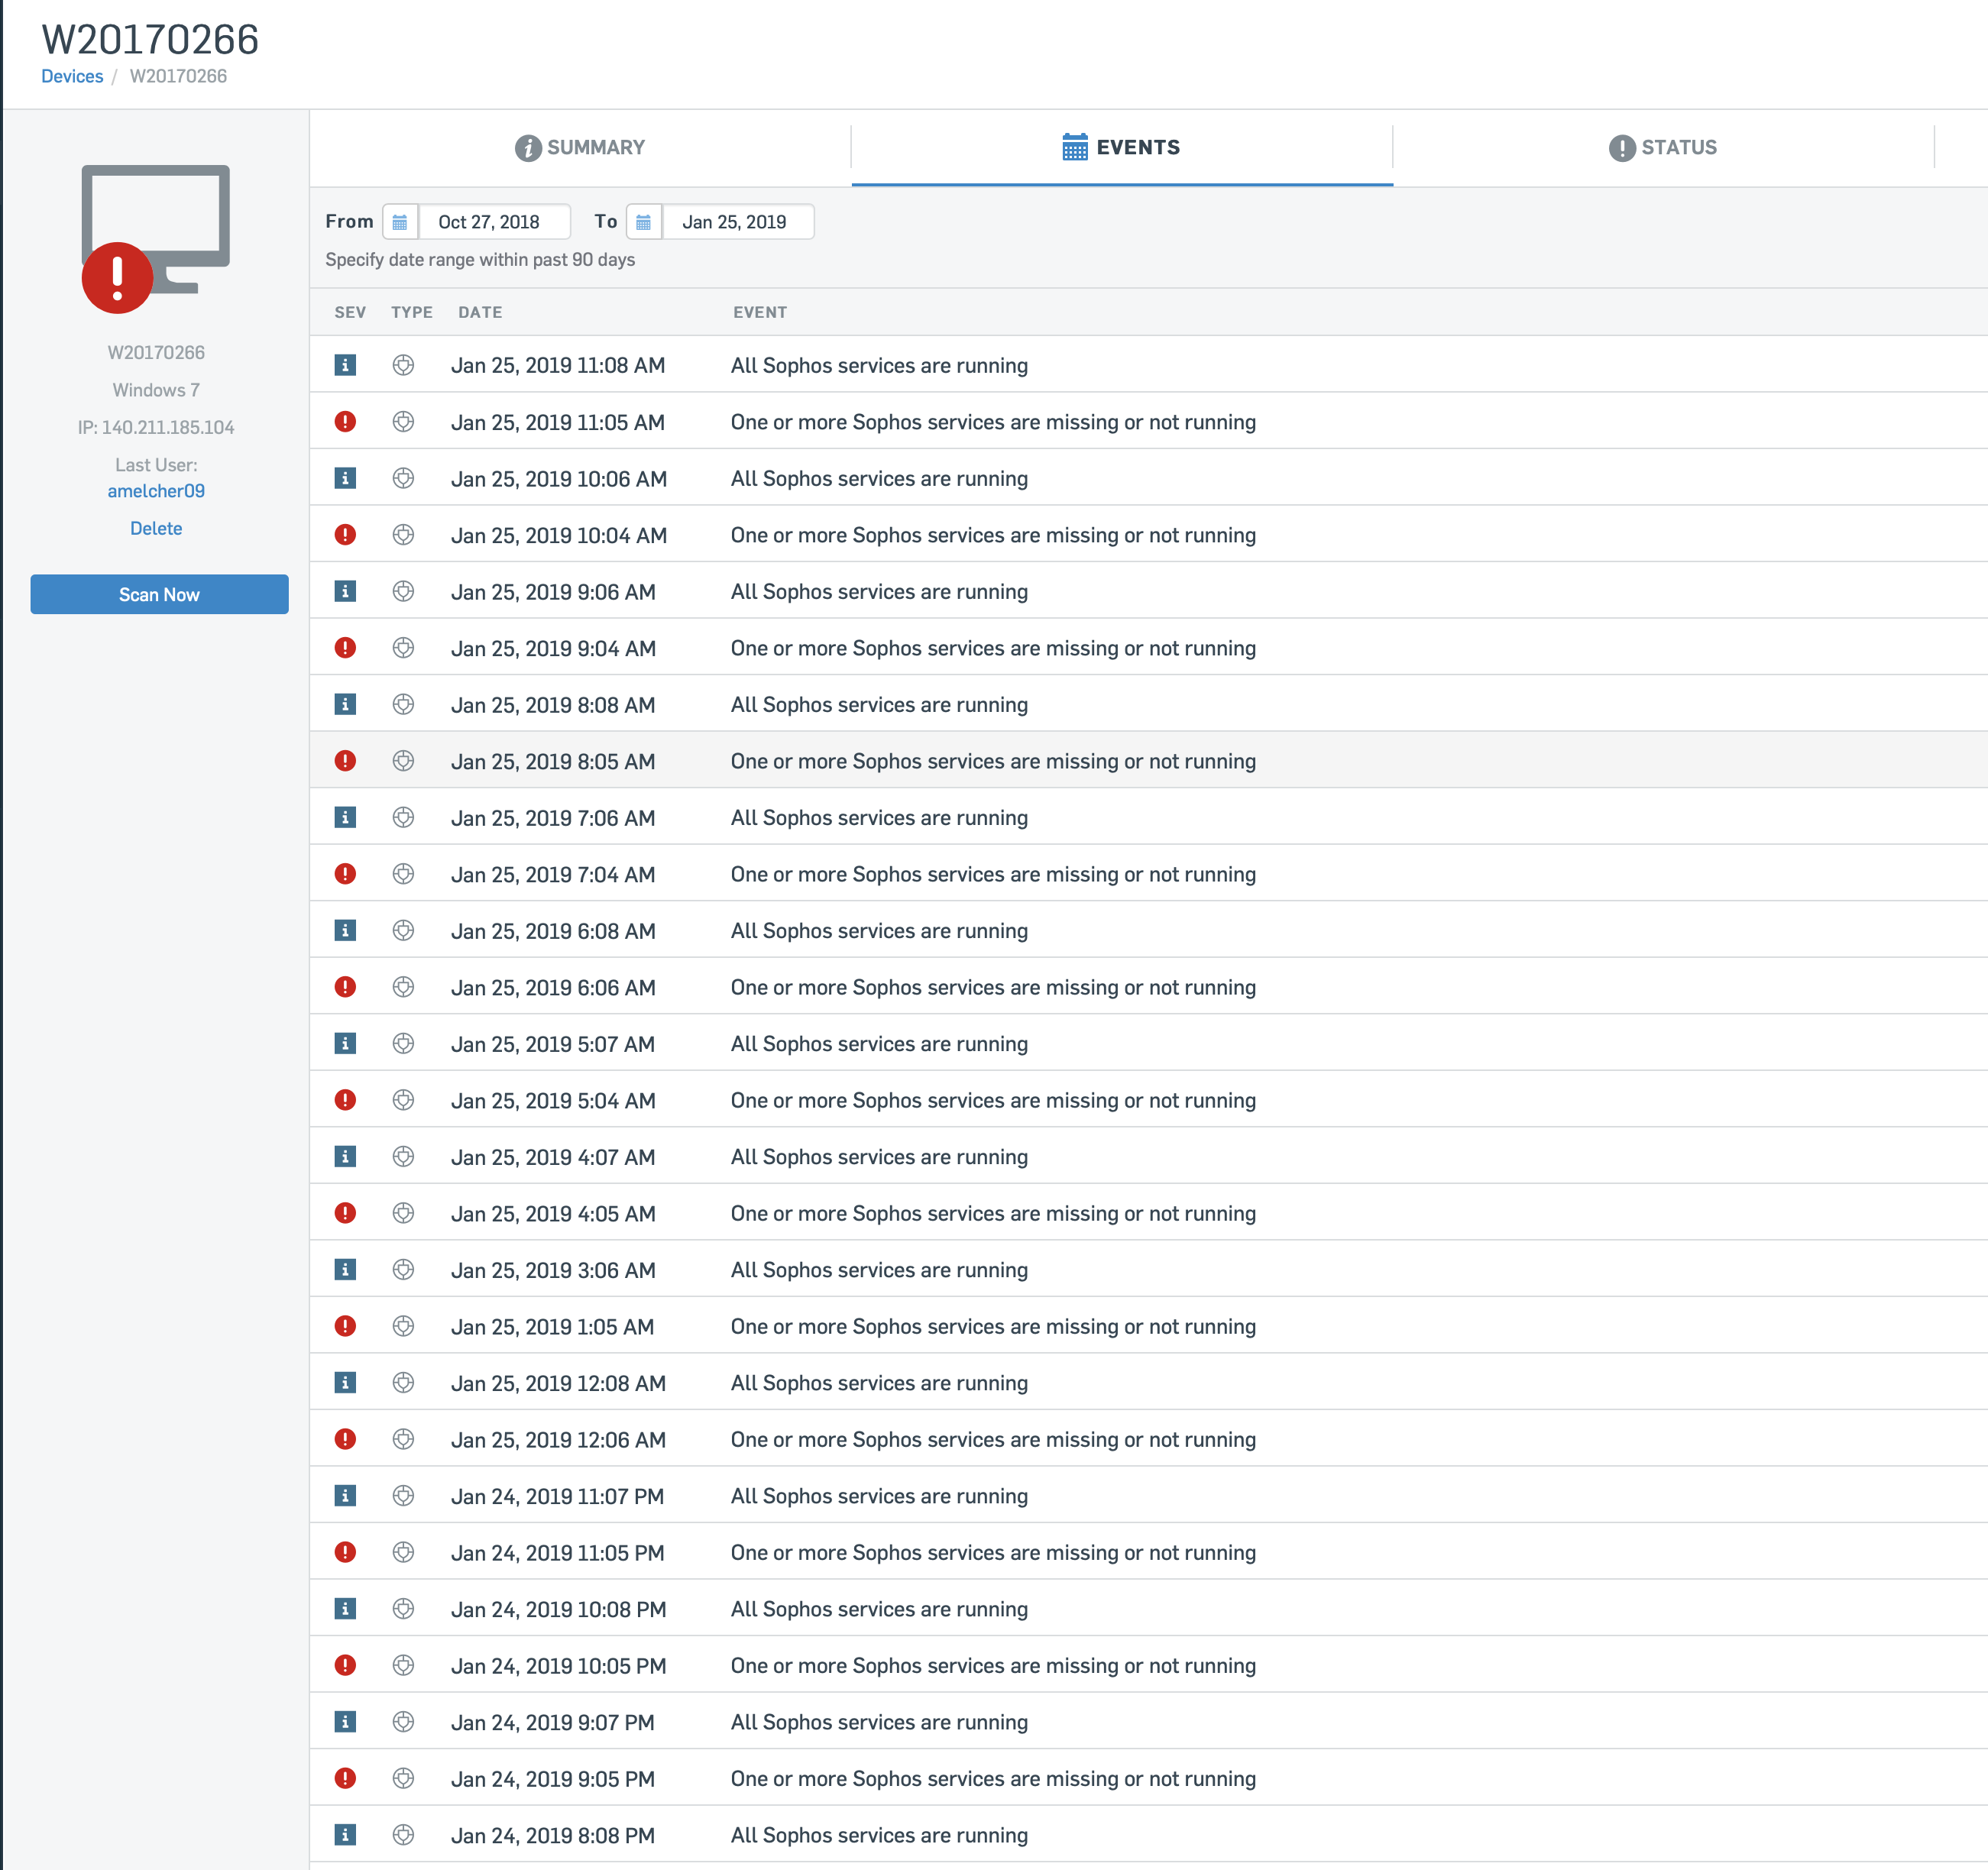Viewport: 1988px width, 1870px height.
Task: Click the Devices breadcrumb link
Action: click(72, 76)
